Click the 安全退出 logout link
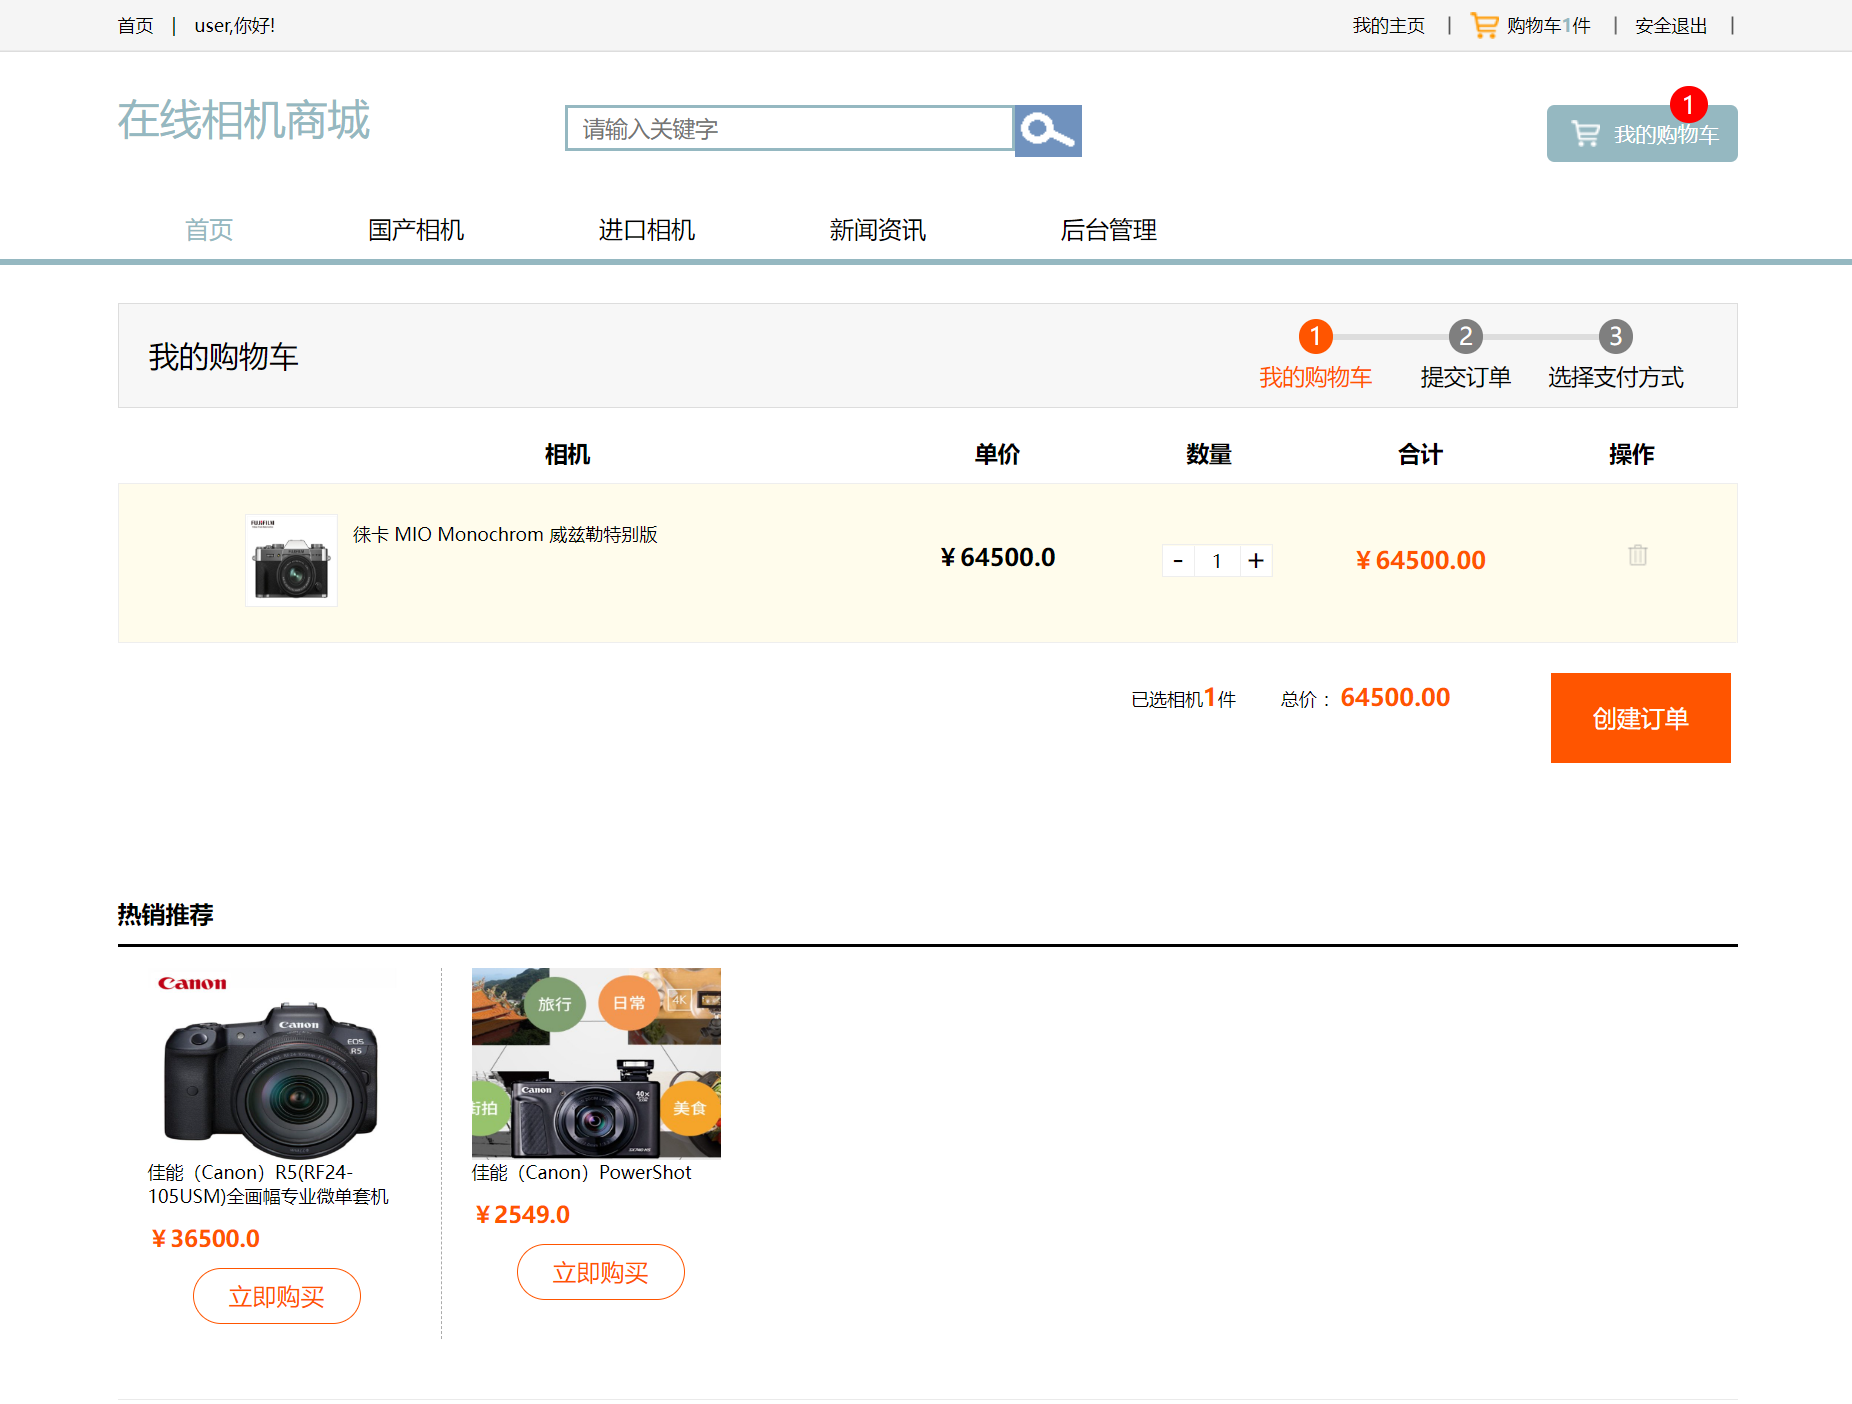This screenshot has height=1404, width=1852. tap(1670, 25)
